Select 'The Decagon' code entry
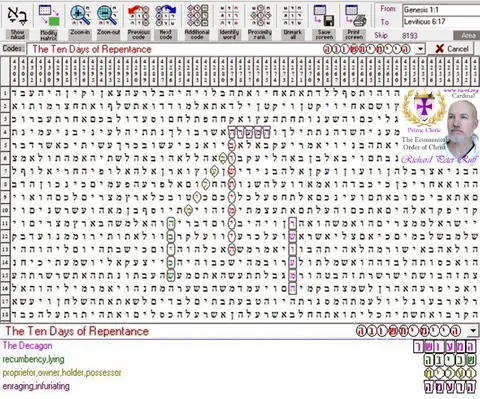The height and width of the screenshot is (399, 480). point(28,346)
